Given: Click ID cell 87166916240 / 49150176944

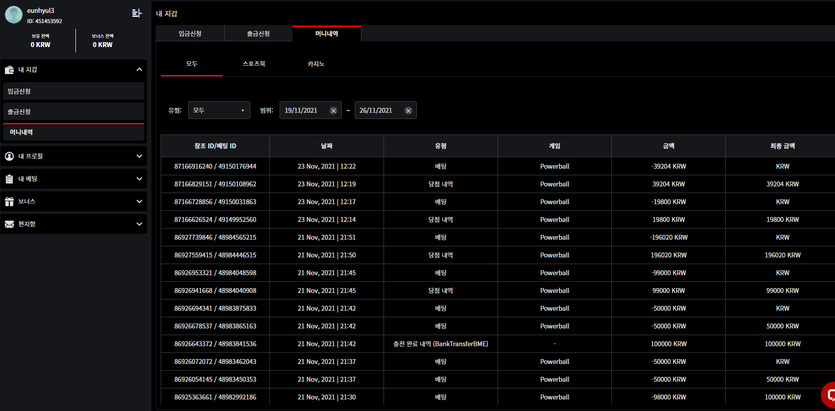Looking at the screenshot, I should click(x=215, y=166).
